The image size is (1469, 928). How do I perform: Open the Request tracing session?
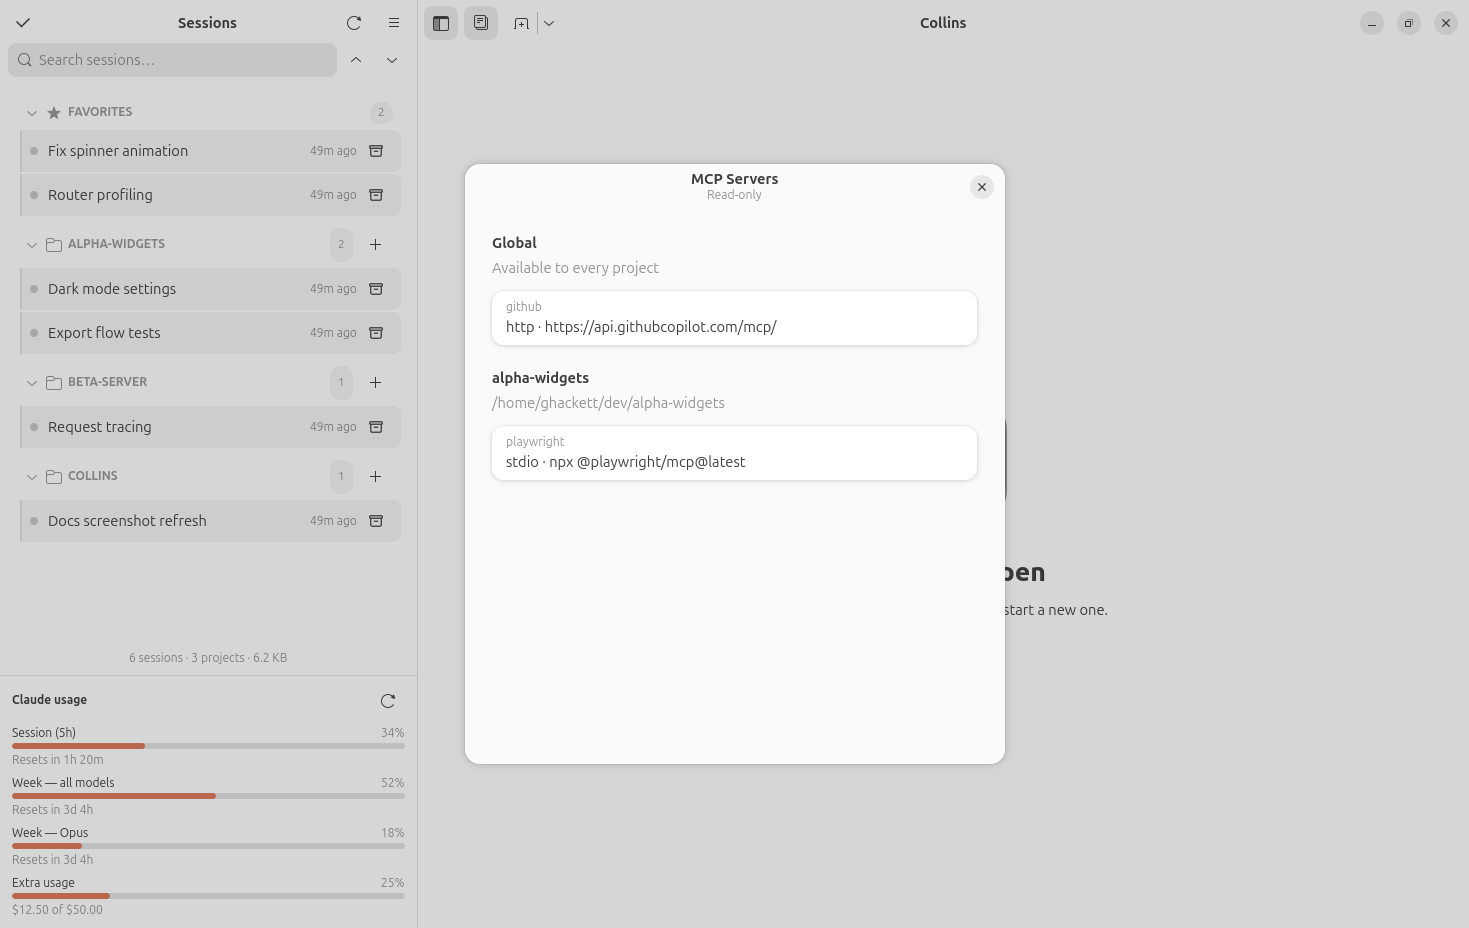pos(210,427)
